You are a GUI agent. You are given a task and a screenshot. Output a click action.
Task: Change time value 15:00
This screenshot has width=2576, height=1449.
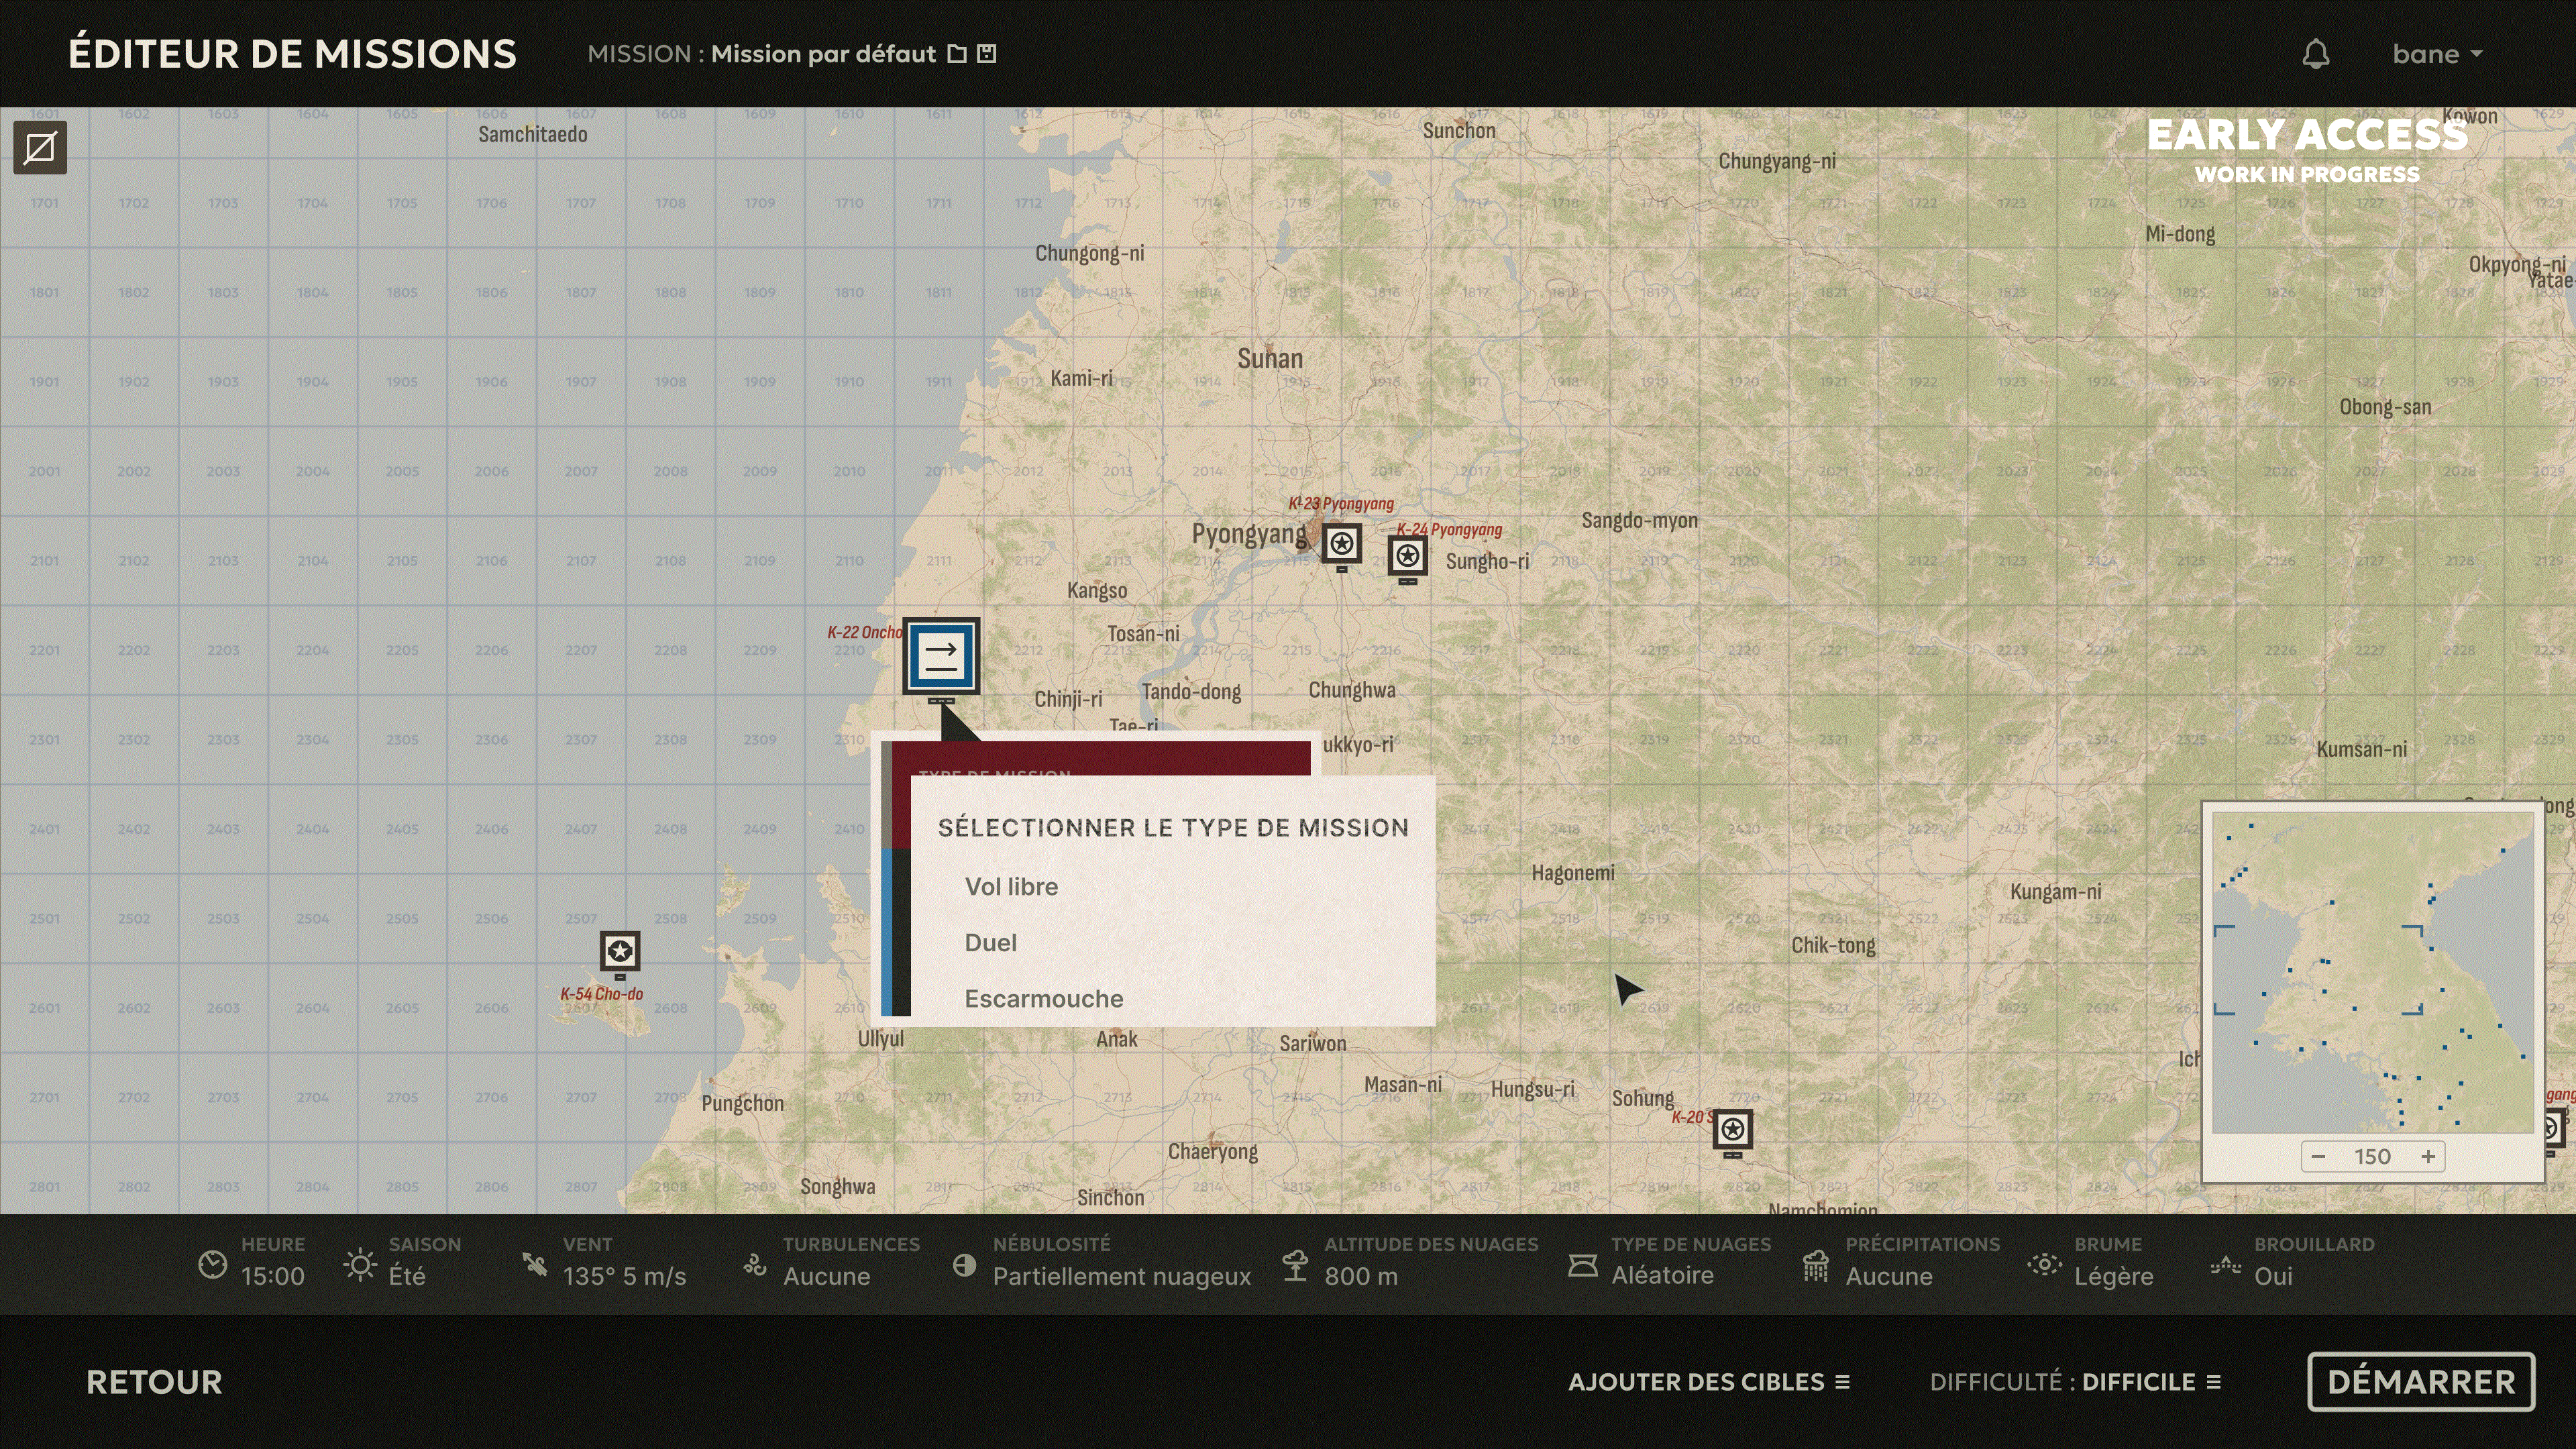coord(273,1277)
